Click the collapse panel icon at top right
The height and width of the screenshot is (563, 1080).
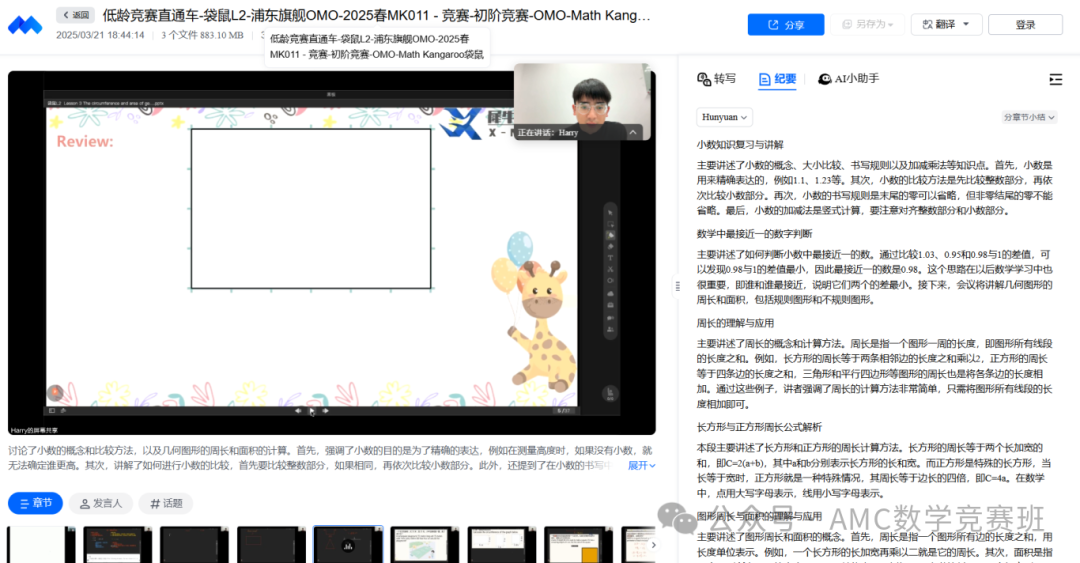tap(1055, 79)
